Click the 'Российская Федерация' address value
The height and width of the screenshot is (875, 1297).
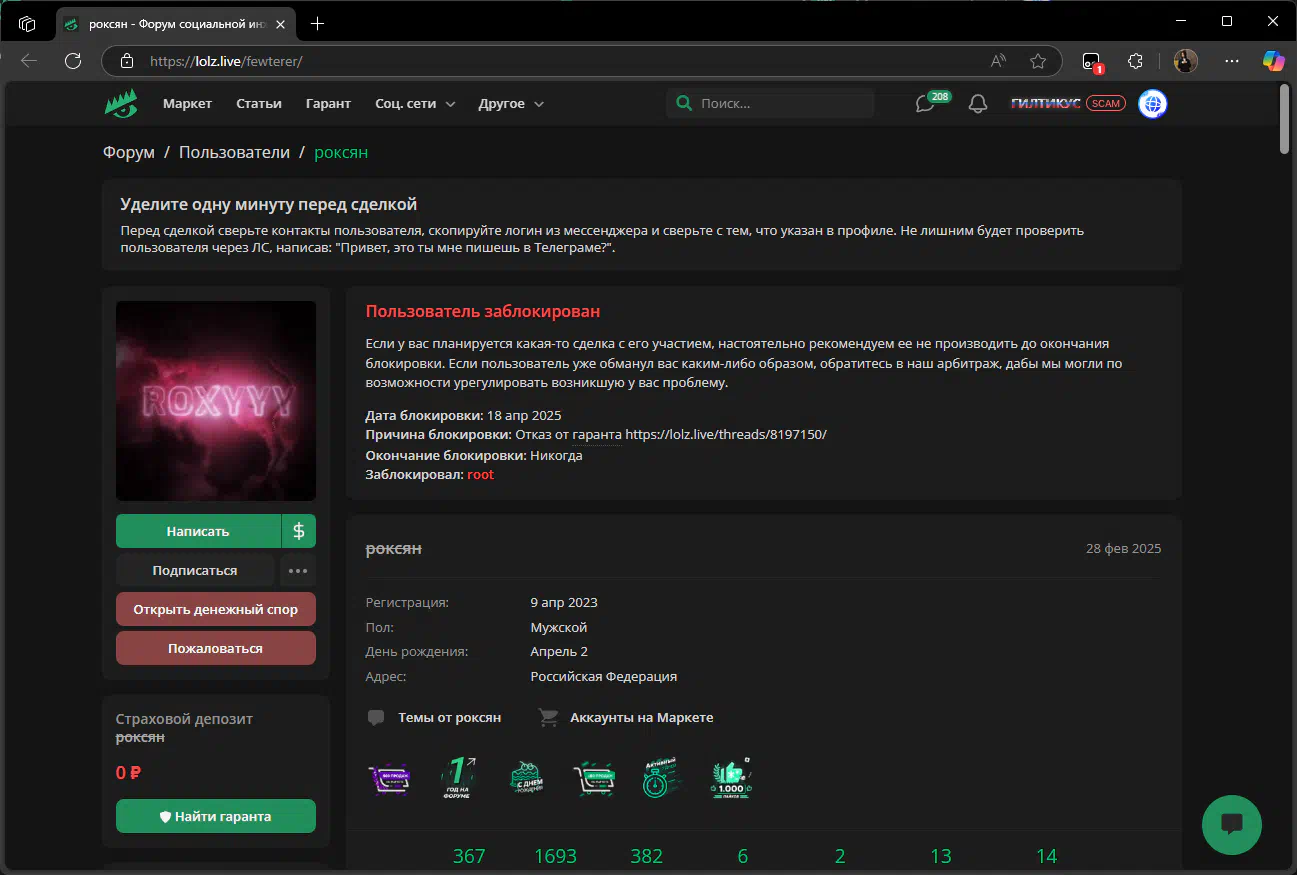[x=604, y=677]
